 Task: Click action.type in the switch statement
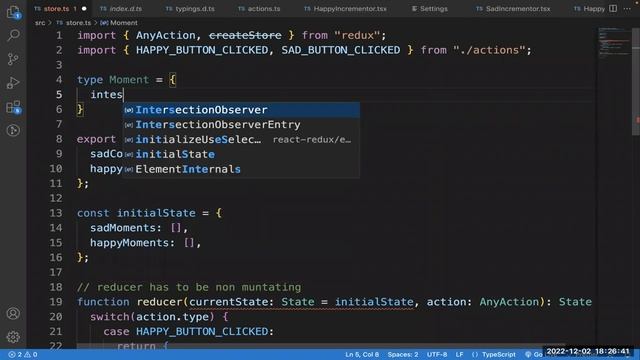coord(172,317)
